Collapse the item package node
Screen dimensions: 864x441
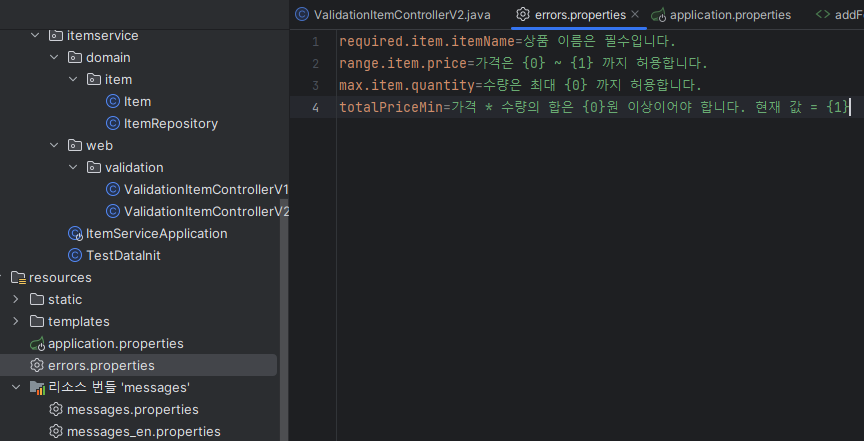pyautogui.click(x=73, y=79)
